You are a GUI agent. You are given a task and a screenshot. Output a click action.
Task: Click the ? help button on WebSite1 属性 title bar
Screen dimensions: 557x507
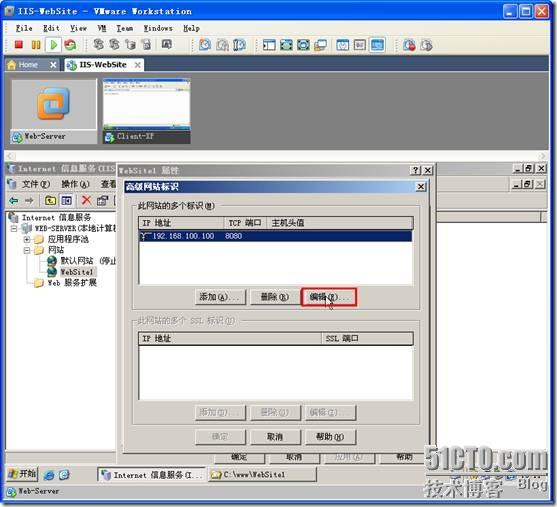click(x=416, y=171)
